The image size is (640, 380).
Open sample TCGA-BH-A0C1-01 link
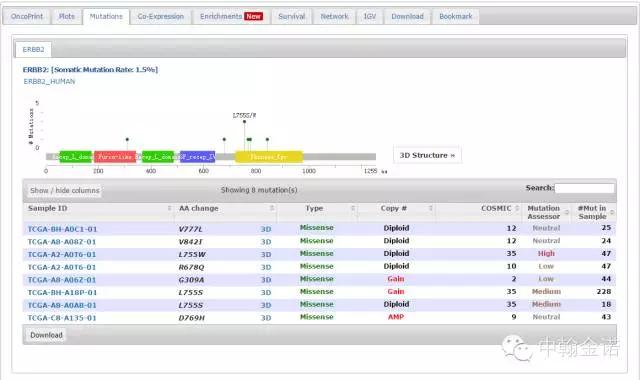tap(62, 229)
